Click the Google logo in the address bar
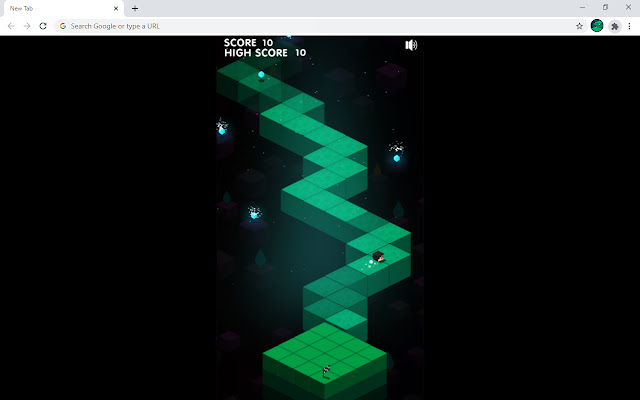The height and width of the screenshot is (400, 640). click(x=63, y=26)
